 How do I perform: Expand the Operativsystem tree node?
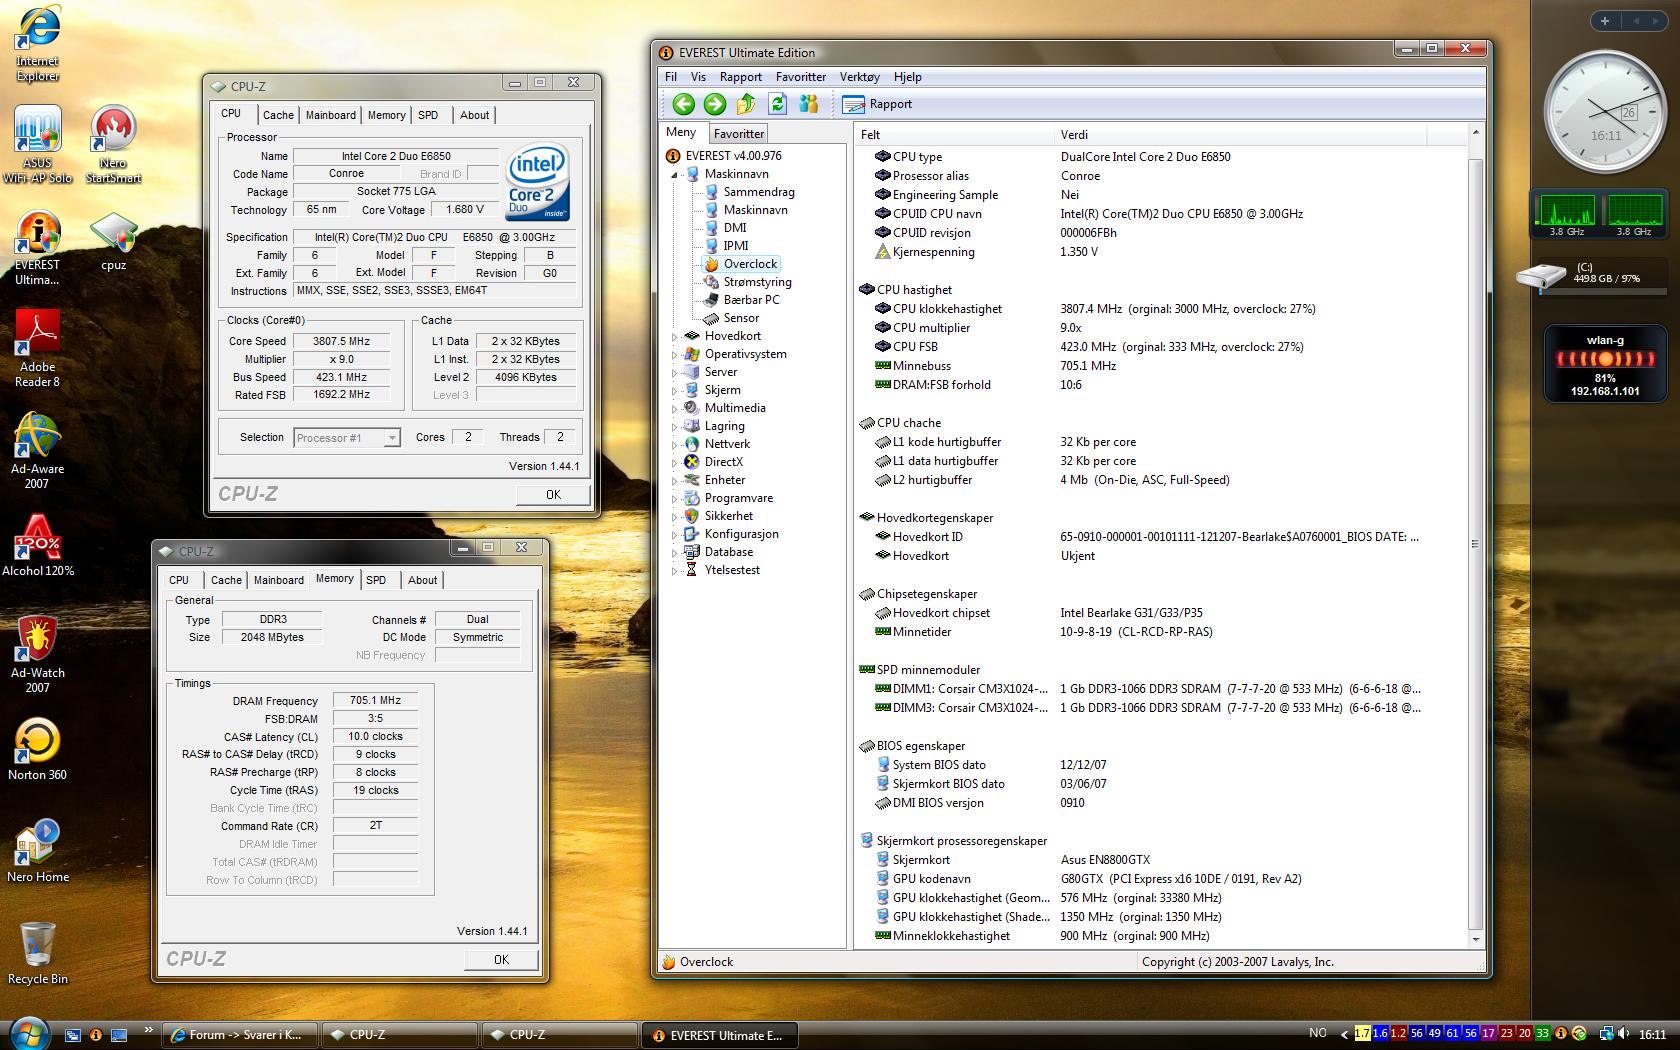pos(674,355)
